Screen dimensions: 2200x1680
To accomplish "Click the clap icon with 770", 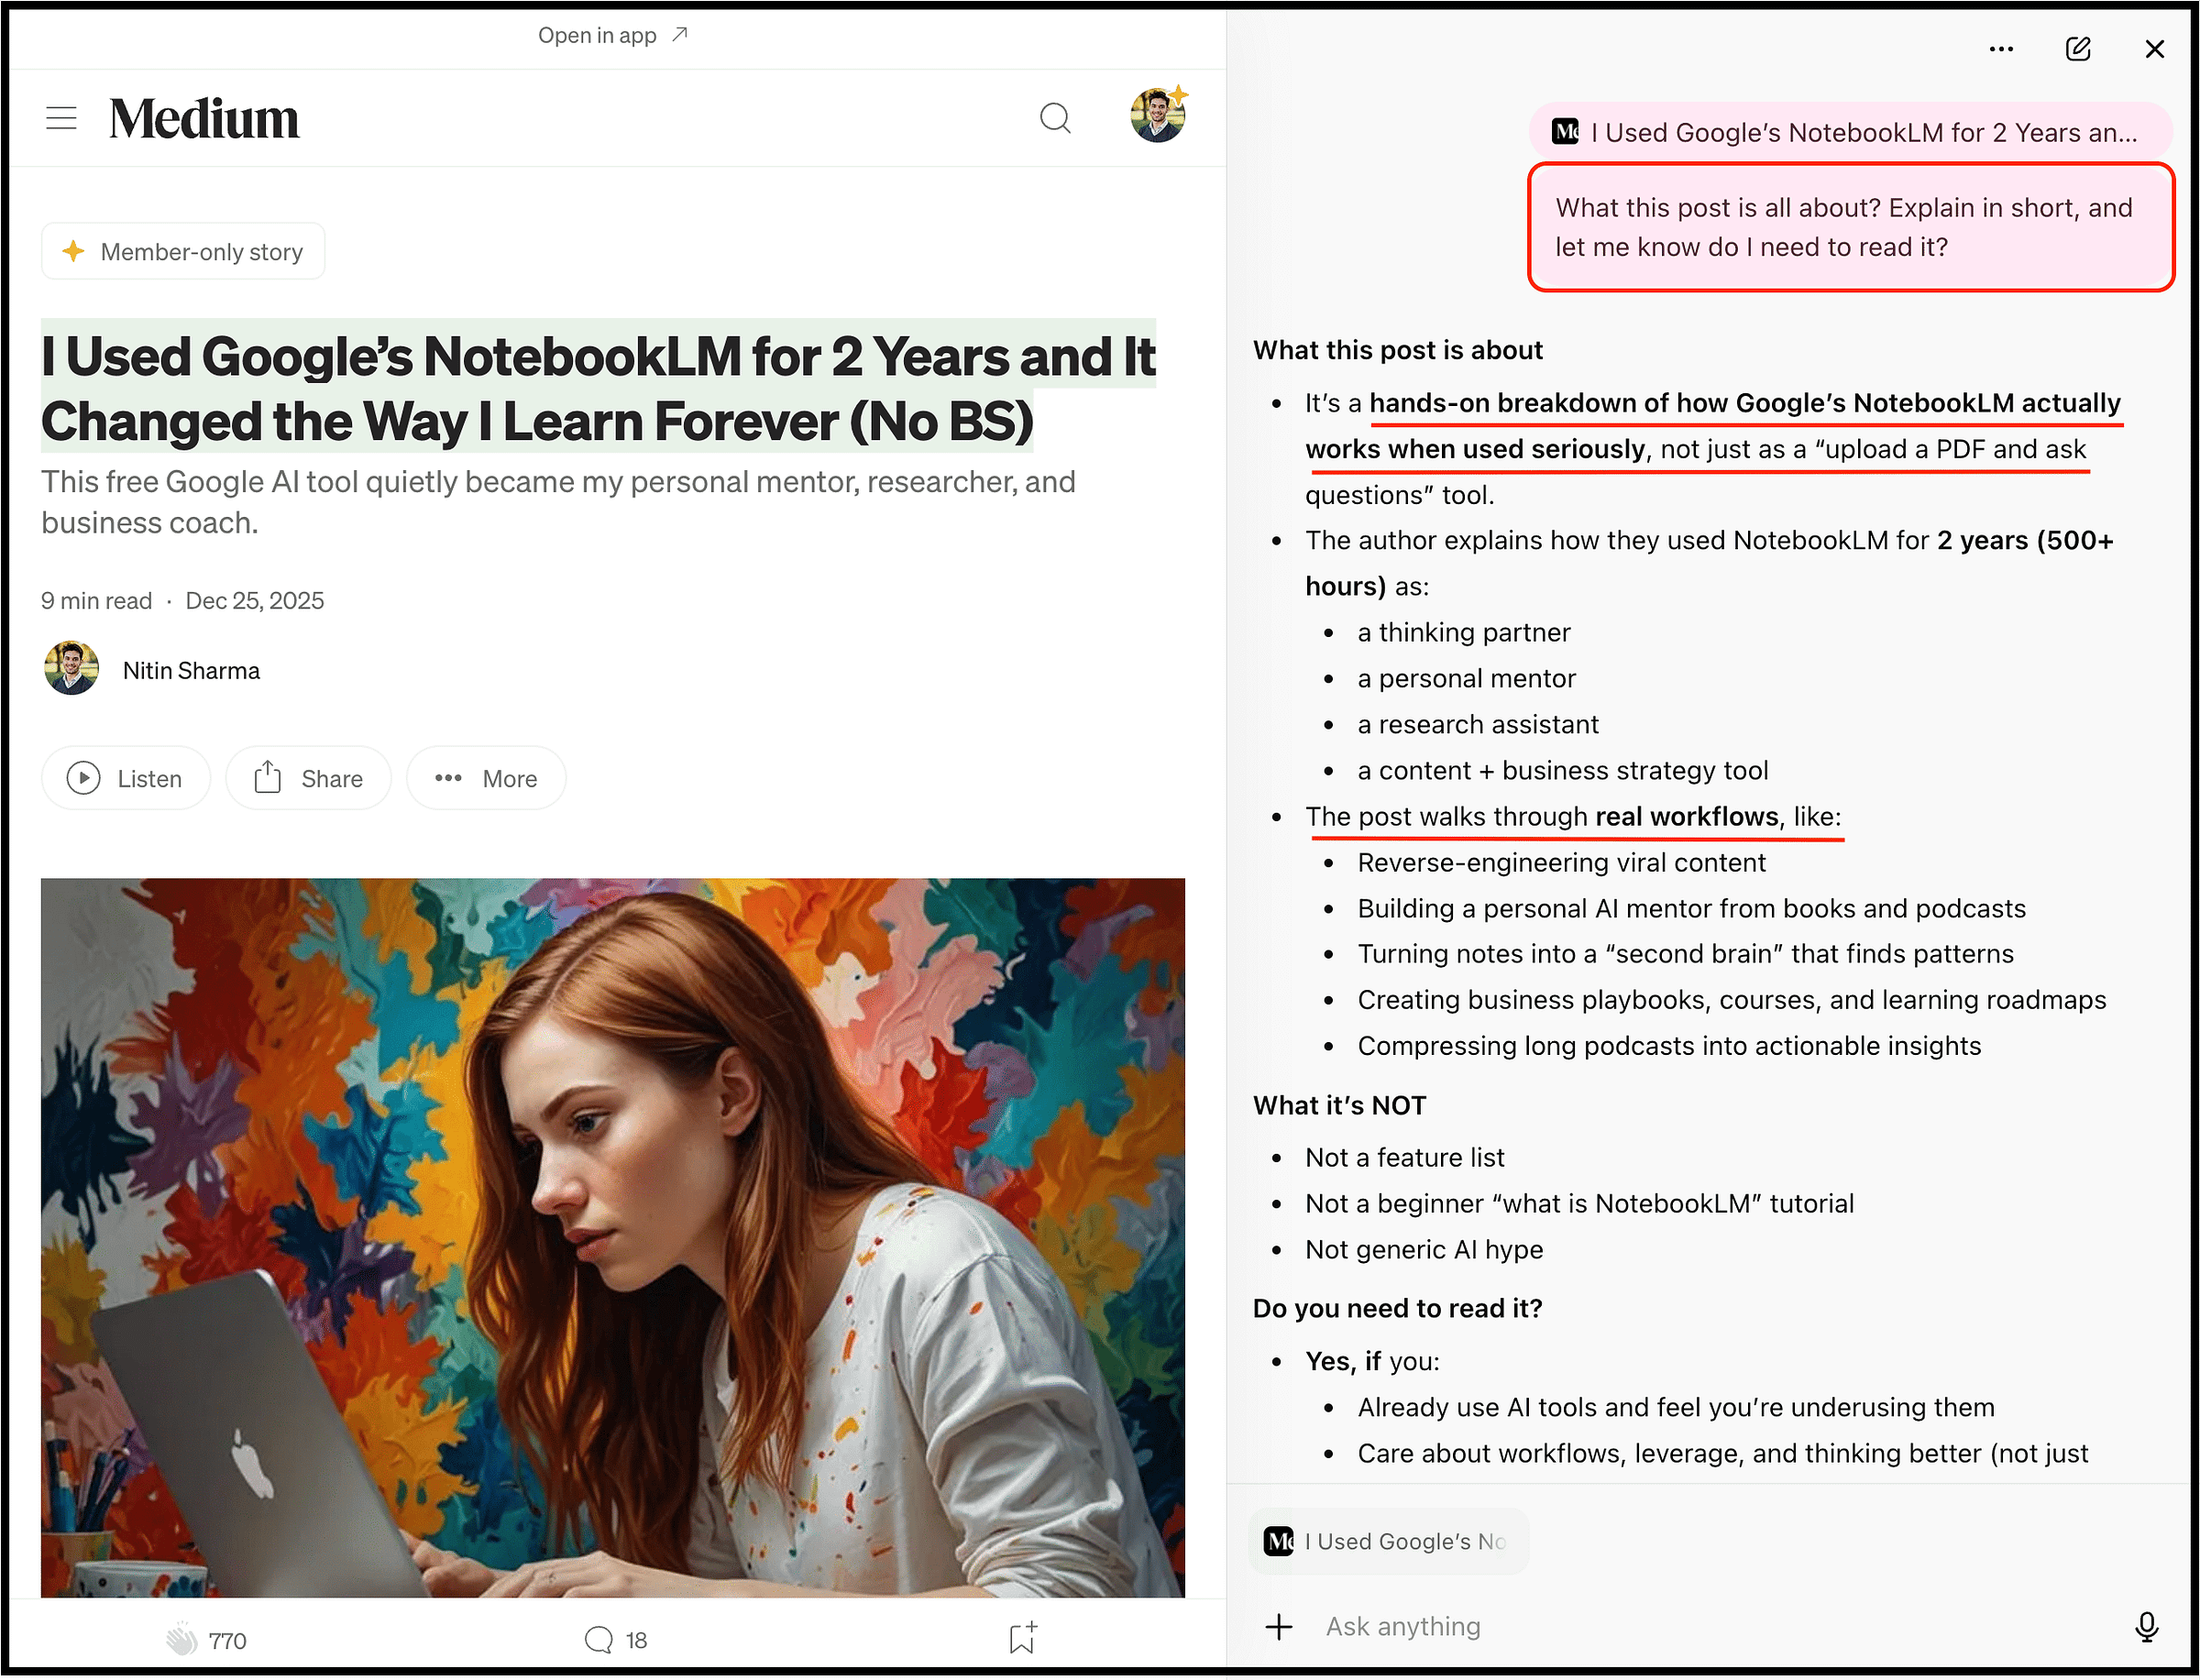I will tap(182, 1639).
